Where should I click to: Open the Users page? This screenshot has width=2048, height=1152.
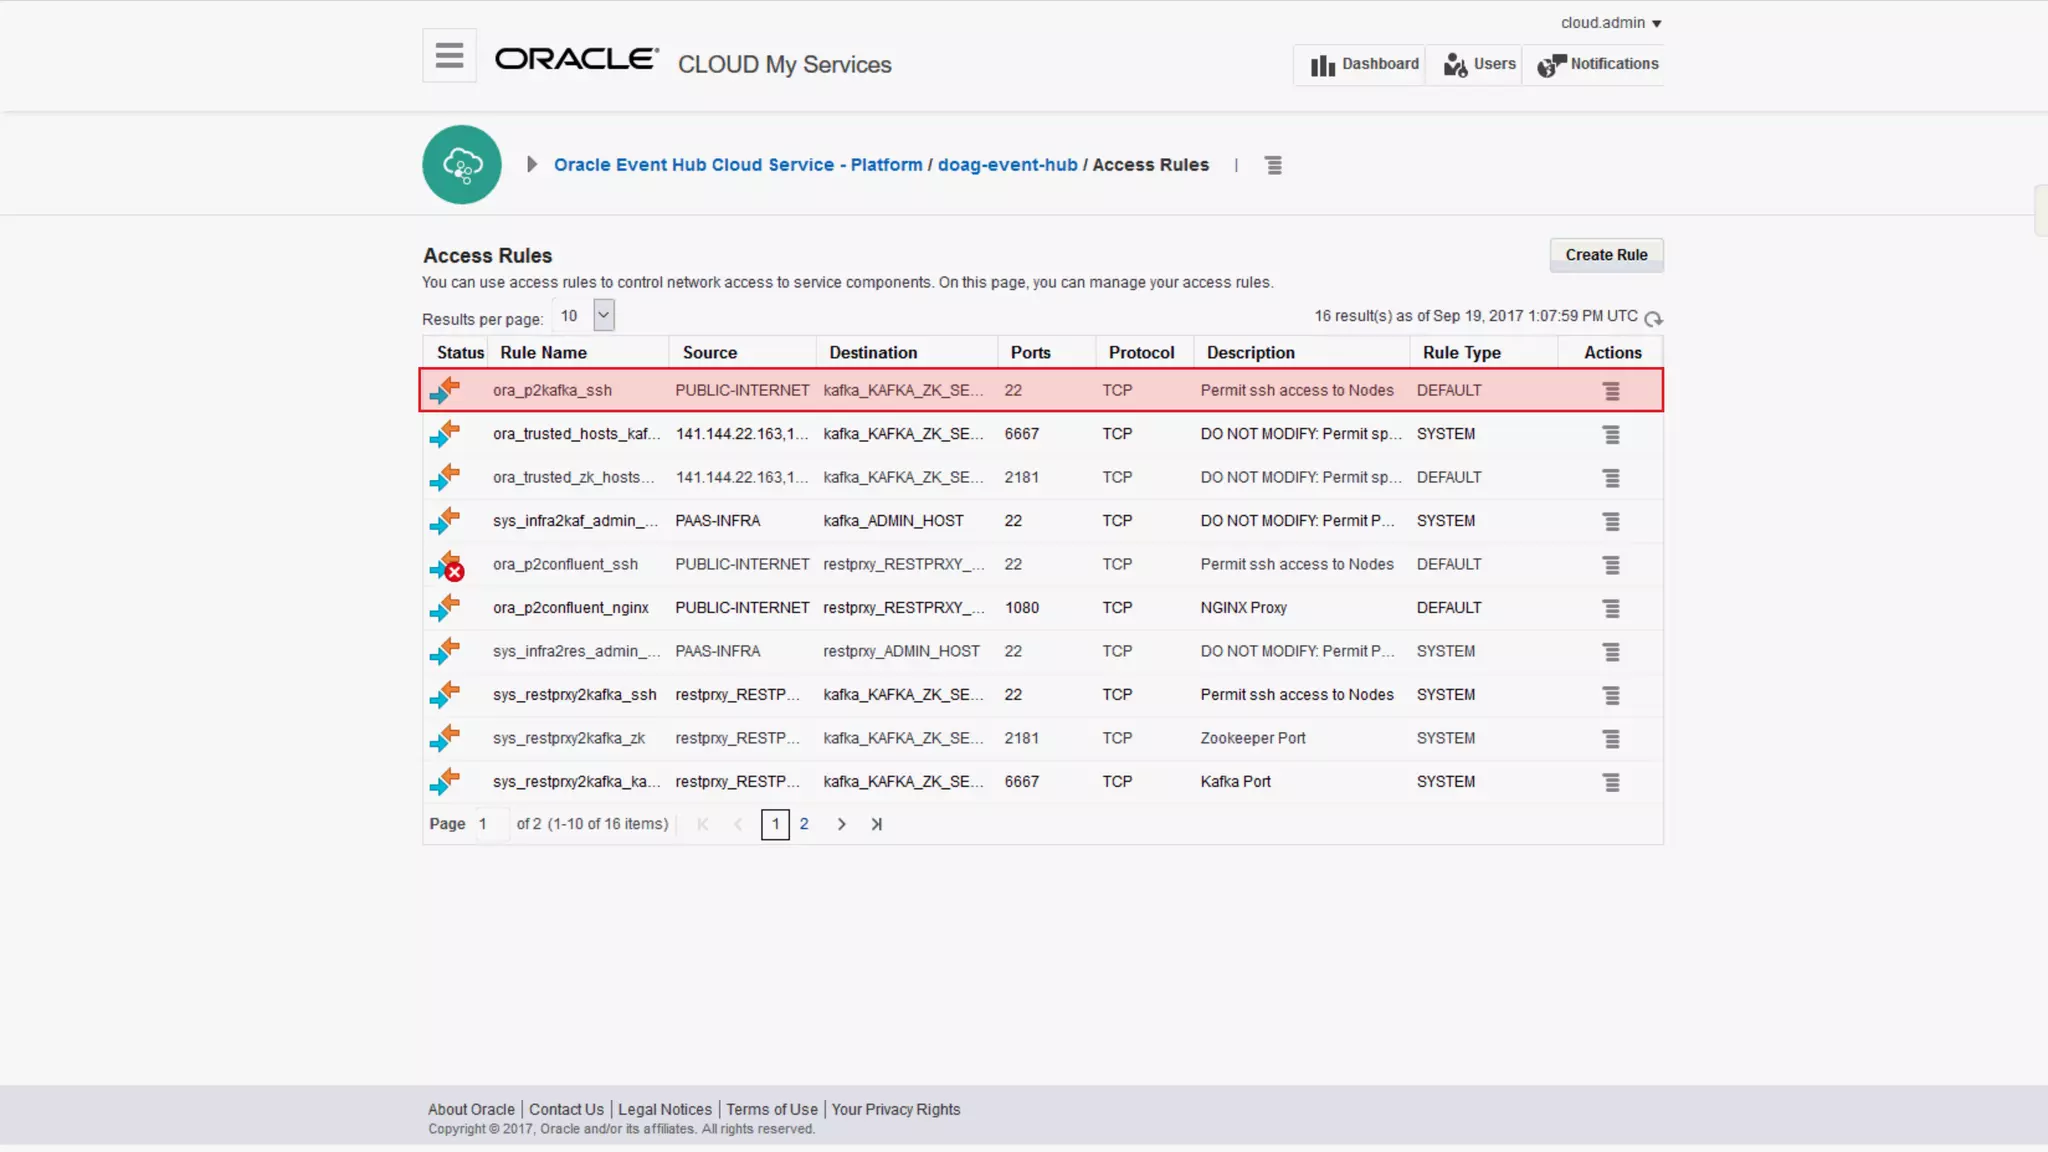pyautogui.click(x=1479, y=64)
